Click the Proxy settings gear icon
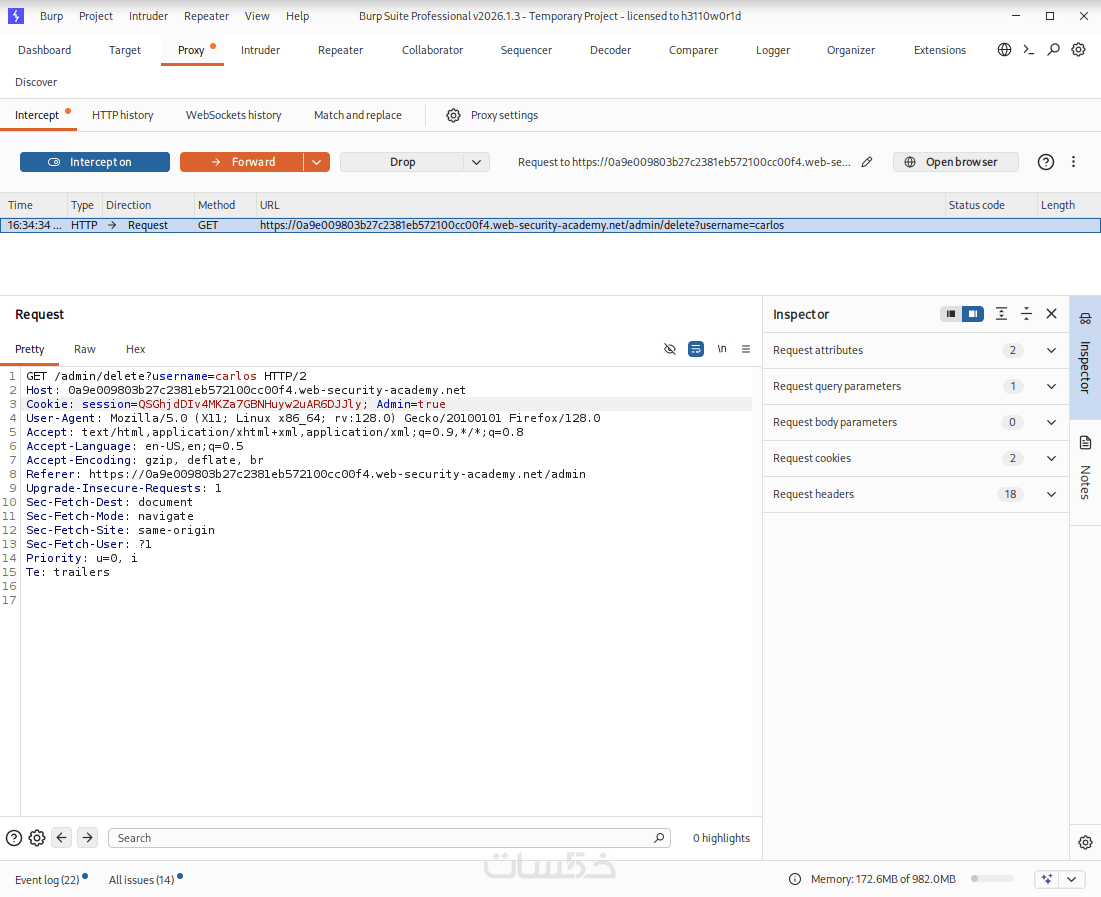The height and width of the screenshot is (897, 1101). pyautogui.click(x=454, y=115)
